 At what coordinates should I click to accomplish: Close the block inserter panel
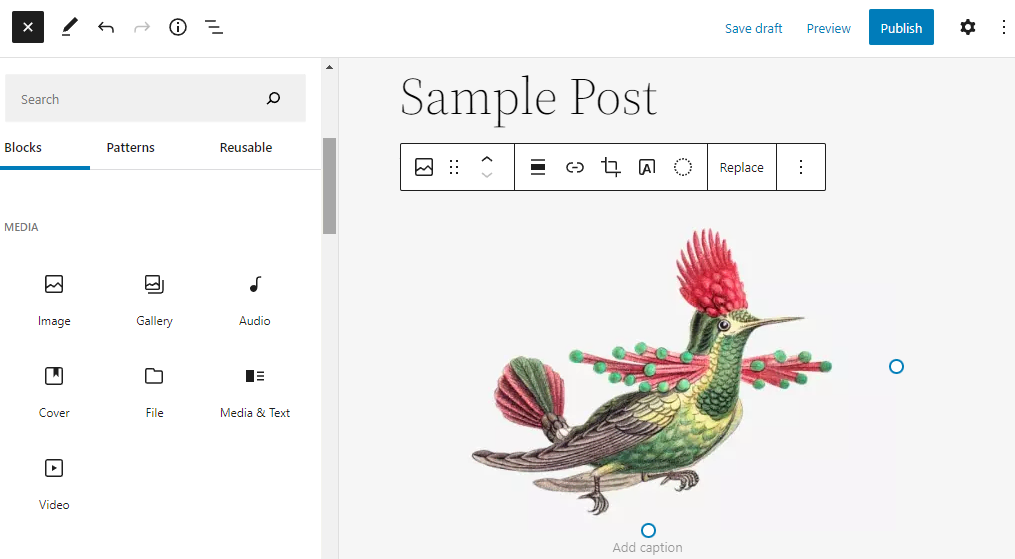coord(28,28)
